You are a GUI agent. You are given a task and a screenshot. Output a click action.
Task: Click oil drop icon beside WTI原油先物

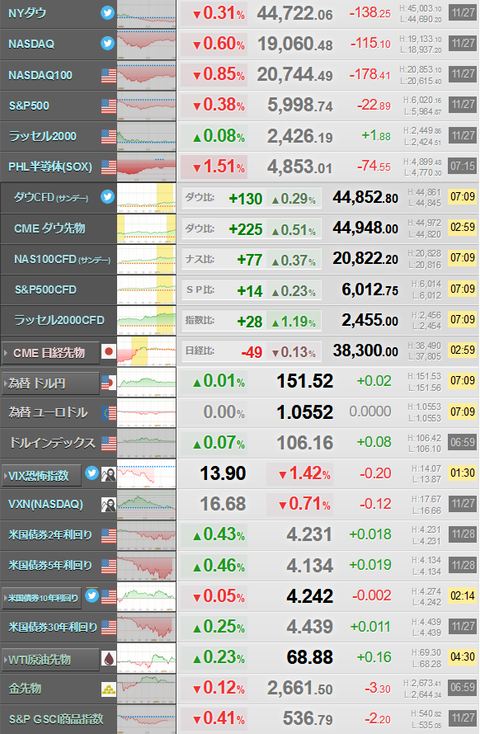[109, 659]
